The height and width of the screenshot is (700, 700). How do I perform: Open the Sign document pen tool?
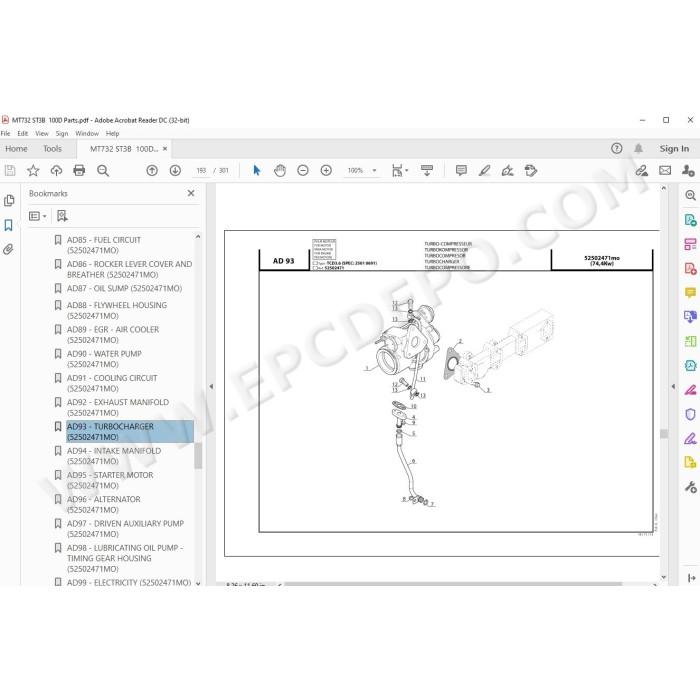pyautogui.click(x=508, y=171)
